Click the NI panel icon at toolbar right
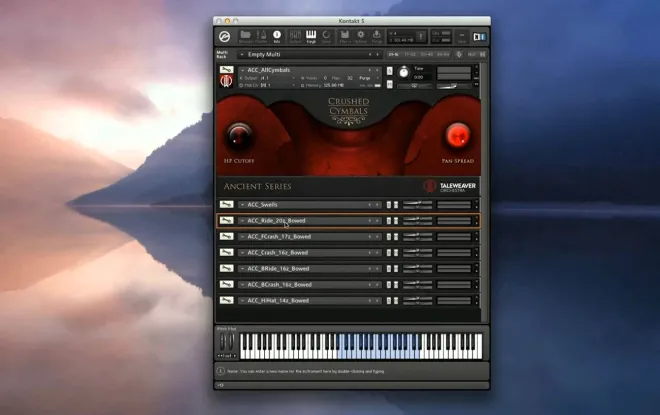 [479, 37]
